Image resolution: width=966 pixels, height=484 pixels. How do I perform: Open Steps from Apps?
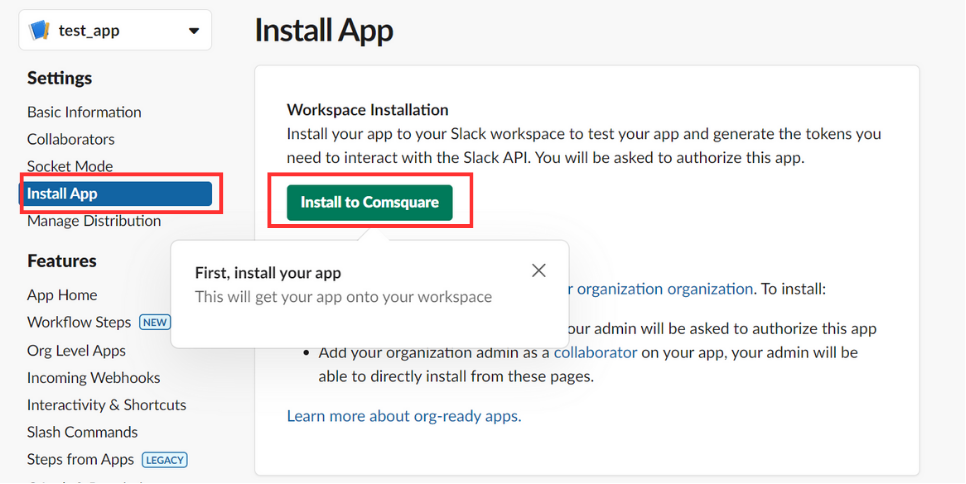coord(80,459)
